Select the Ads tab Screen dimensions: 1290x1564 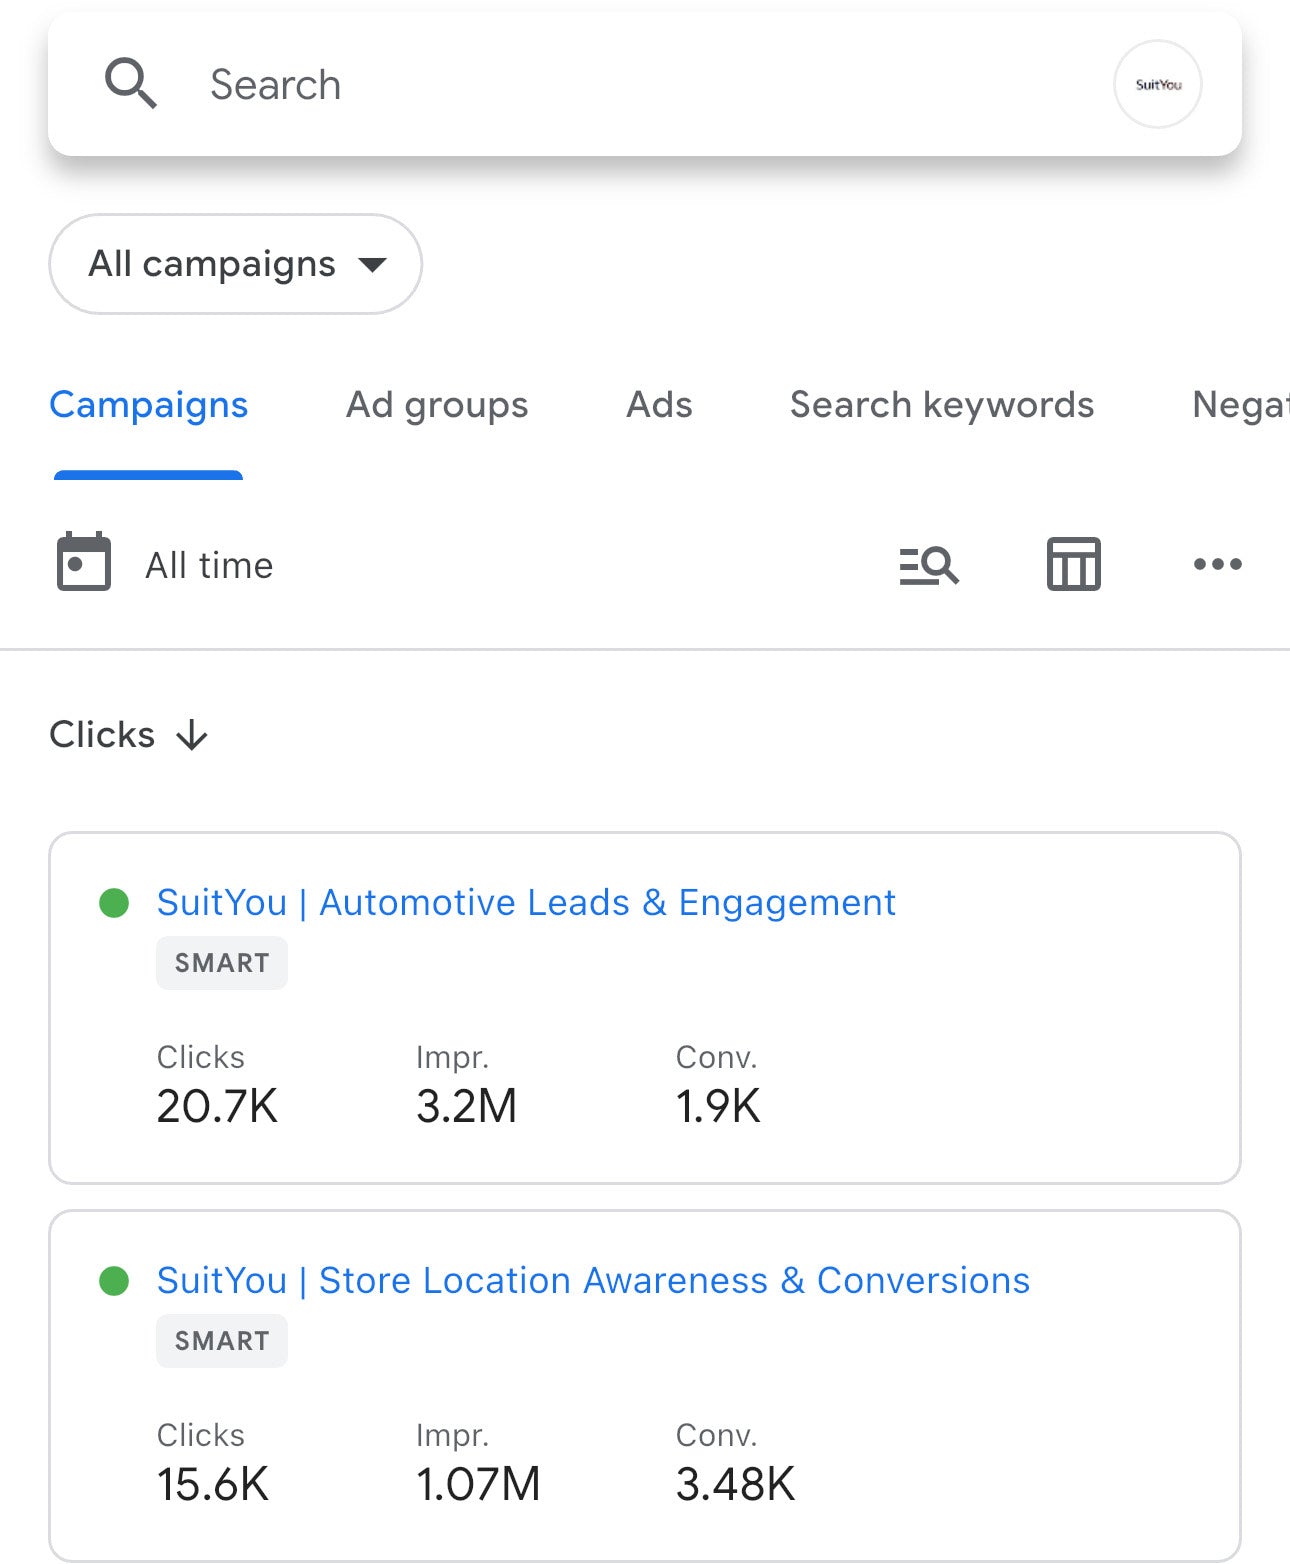(x=659, y=405)
